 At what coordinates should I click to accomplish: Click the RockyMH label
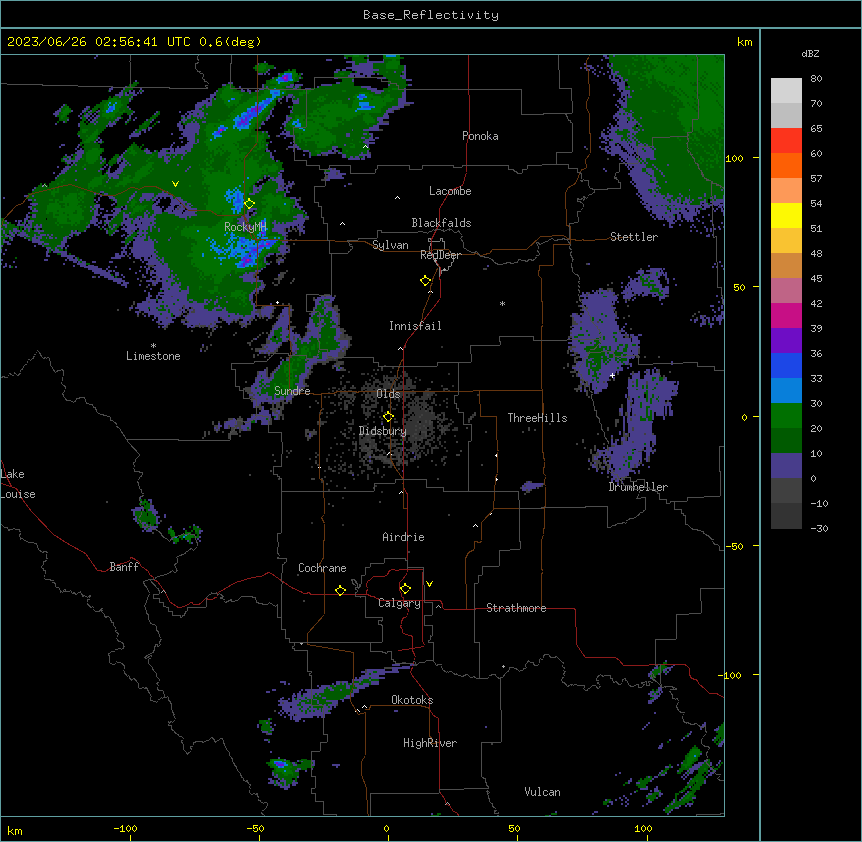click(x=245, y=227)
